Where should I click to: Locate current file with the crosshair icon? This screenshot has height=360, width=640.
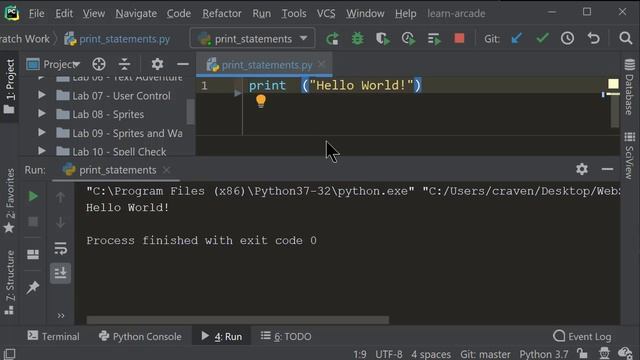click(x=99, y=64)
